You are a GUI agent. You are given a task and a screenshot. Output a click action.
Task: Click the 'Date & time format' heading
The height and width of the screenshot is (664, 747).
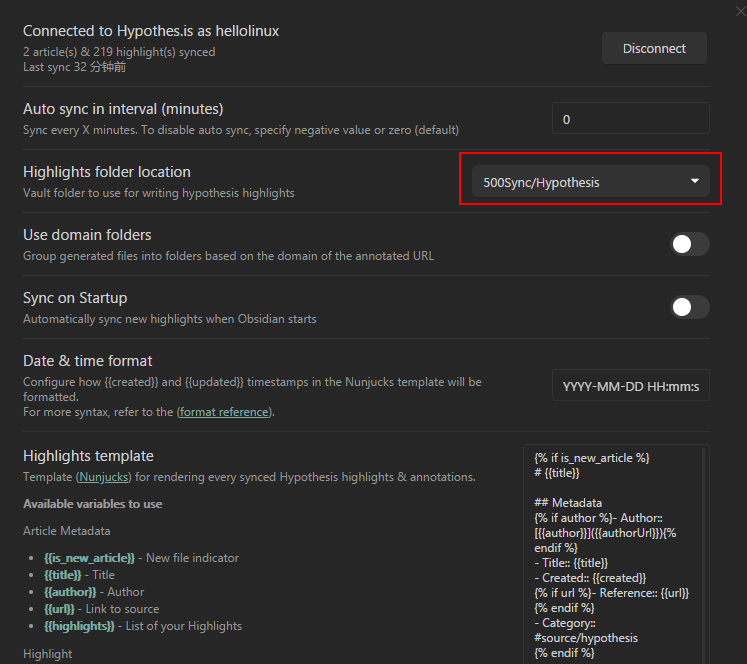tap(88, 361)
